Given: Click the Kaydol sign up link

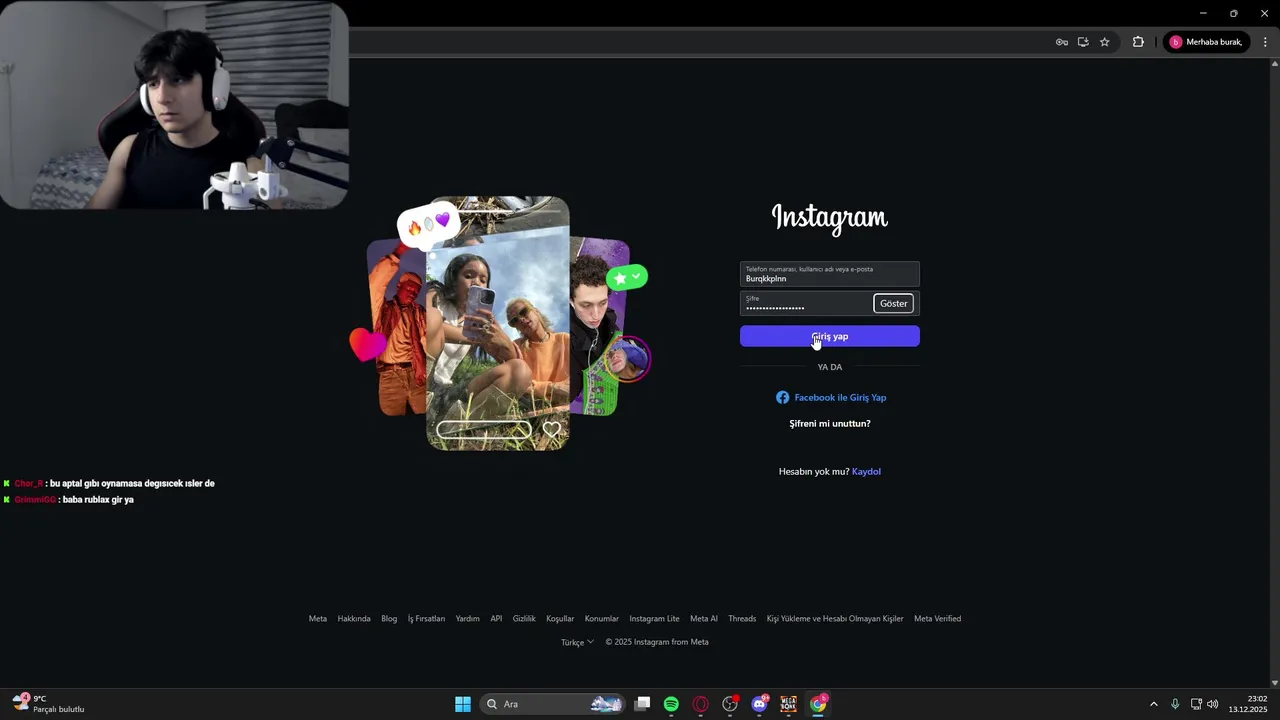Looking at the screenshot, I should pos(866,471).
